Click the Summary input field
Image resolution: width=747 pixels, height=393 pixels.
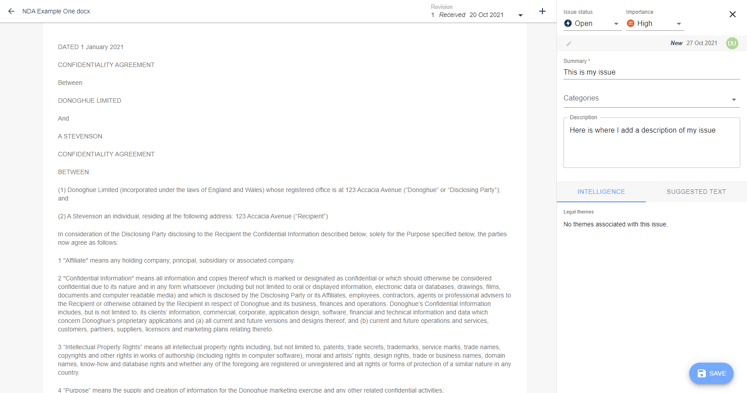coord(651,72)
